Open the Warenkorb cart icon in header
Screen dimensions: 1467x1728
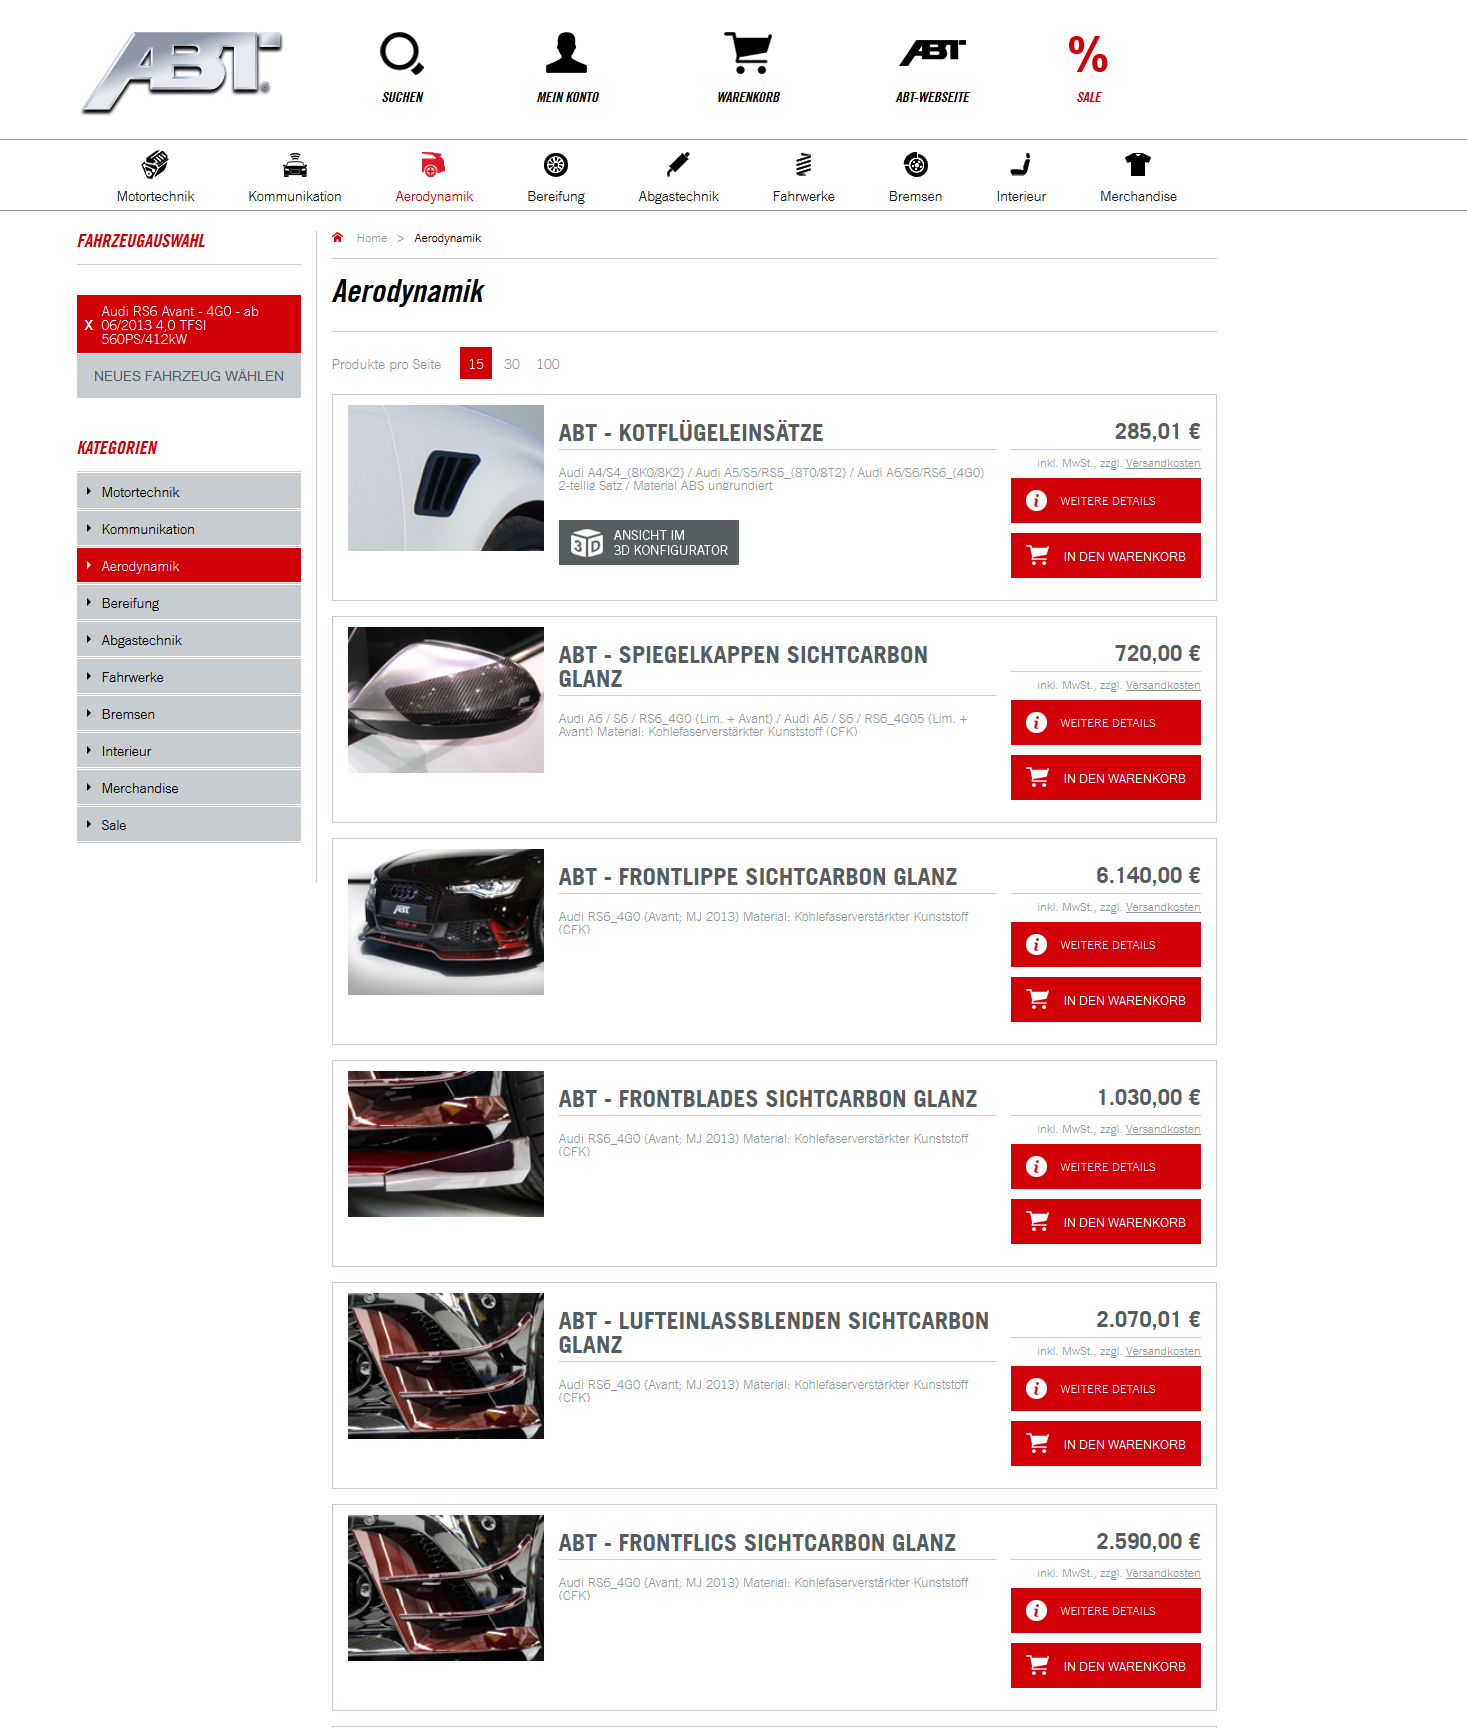pos(748,53)
